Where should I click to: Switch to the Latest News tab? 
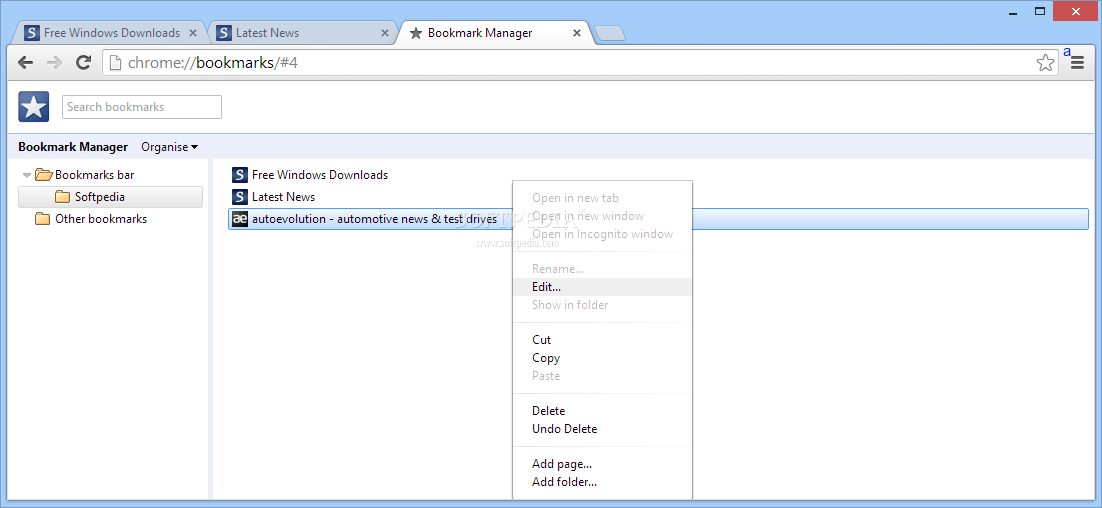point(304,33)
